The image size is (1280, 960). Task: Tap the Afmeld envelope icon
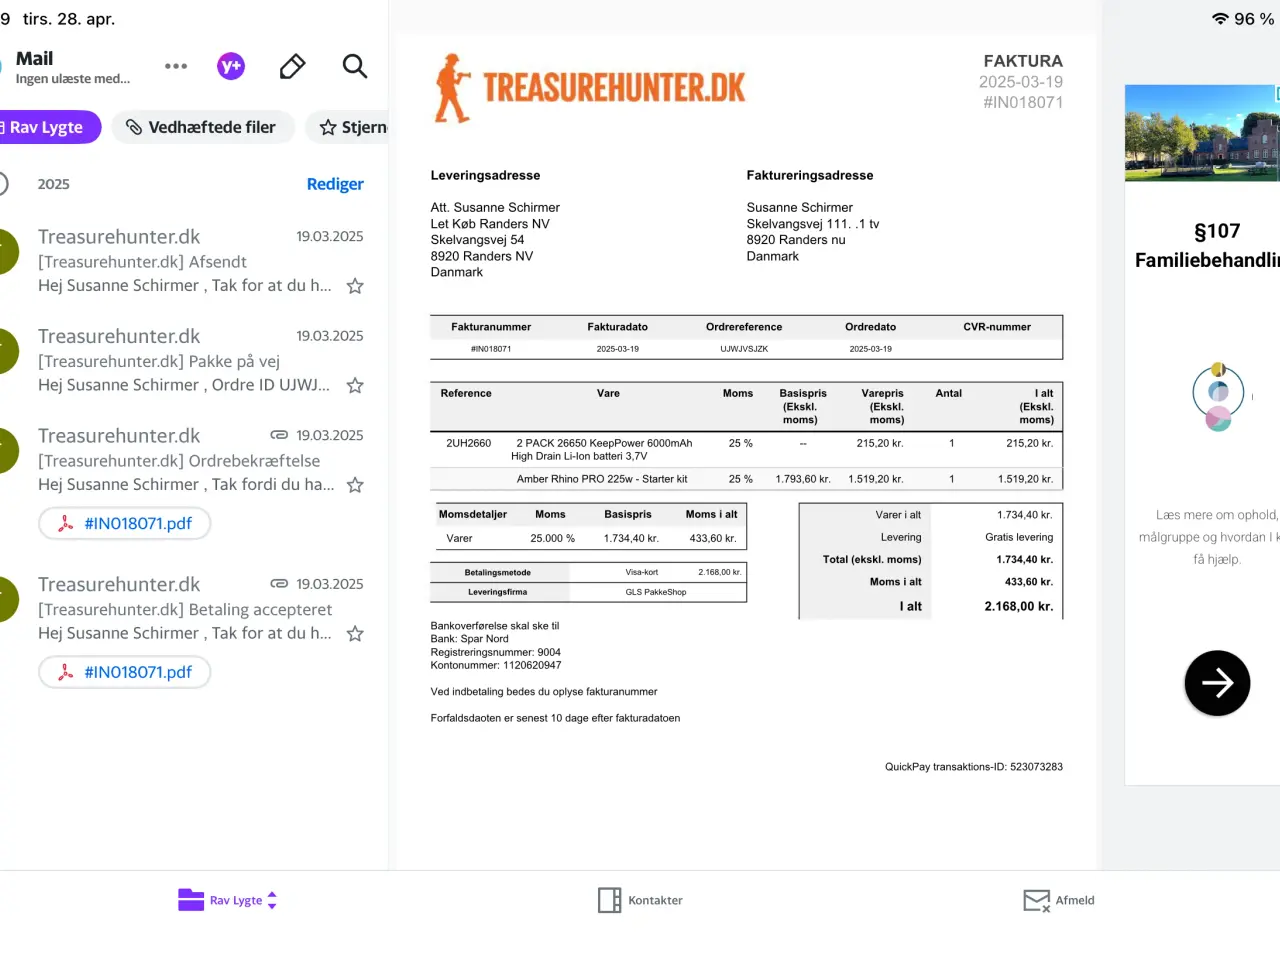(1037, 900)
